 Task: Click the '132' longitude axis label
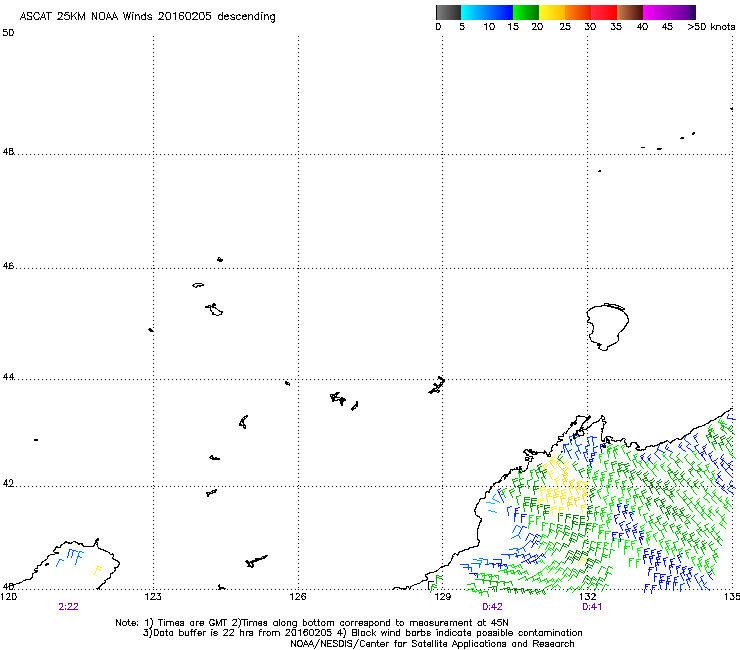click(x=588, y=597)
